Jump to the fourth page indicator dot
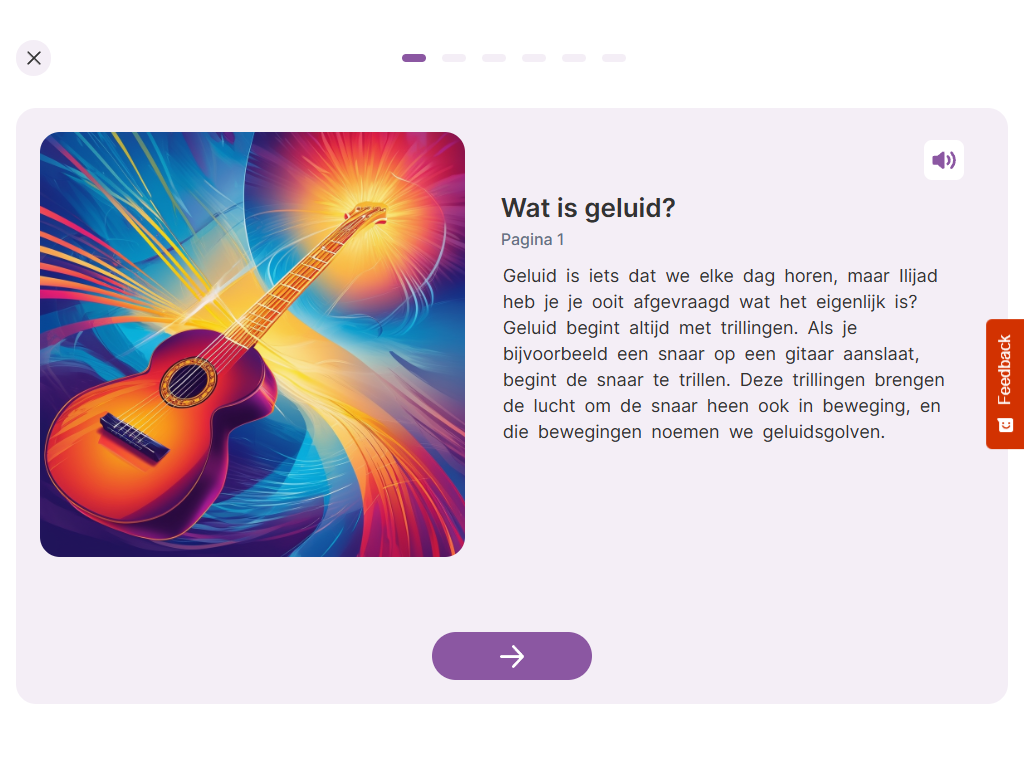1024x768 pixels. [x=534, y=58]
